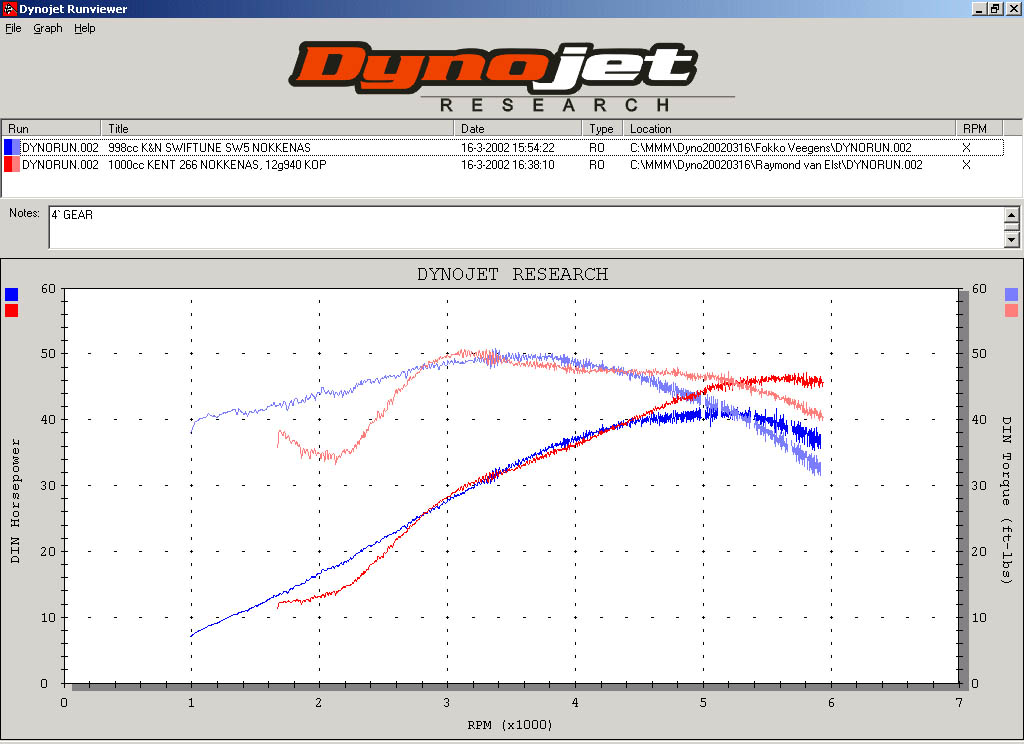Viewport: 1024px width, 744px height.
Task: Click the light blue torque legend square at graph right
Action: coord(1011,295)
